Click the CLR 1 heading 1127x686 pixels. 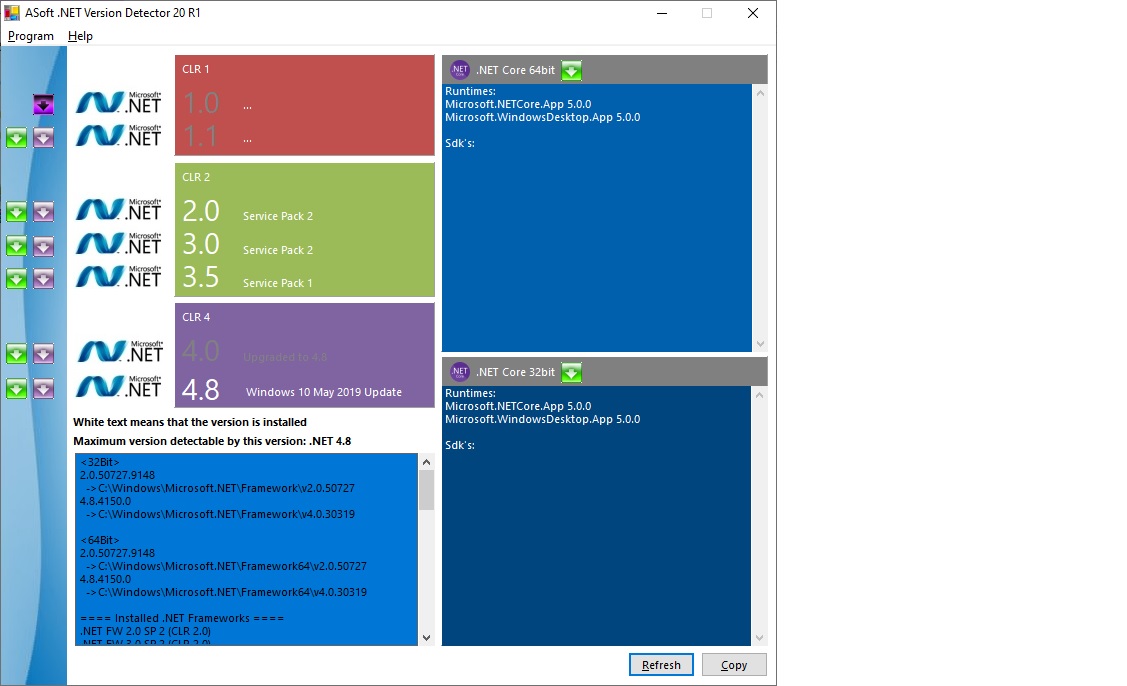pyautogui.click(x=196, y=69)
